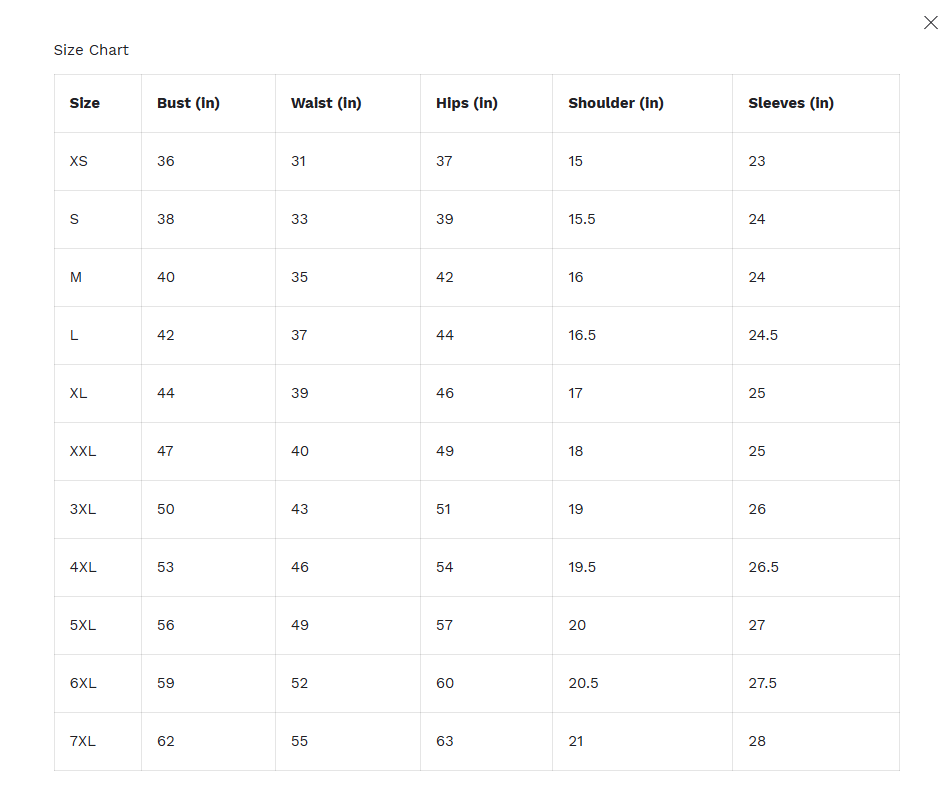
Task: Click the 7XL bust value 62
Action: 166,741
